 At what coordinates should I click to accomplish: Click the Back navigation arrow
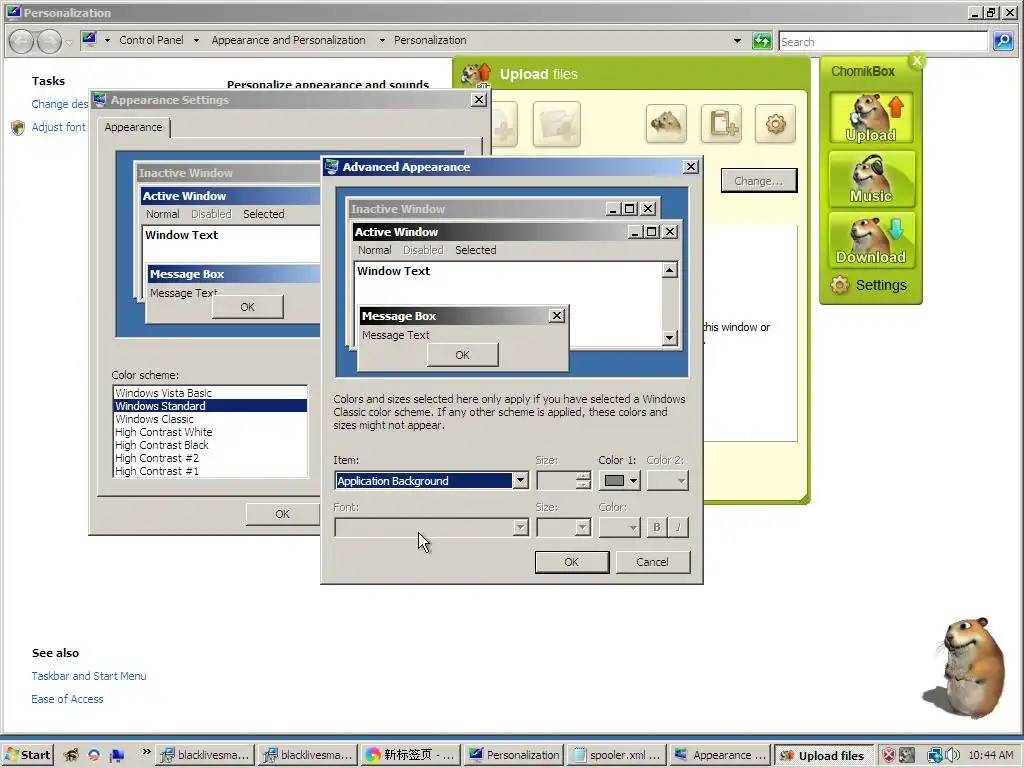point(22,42)
